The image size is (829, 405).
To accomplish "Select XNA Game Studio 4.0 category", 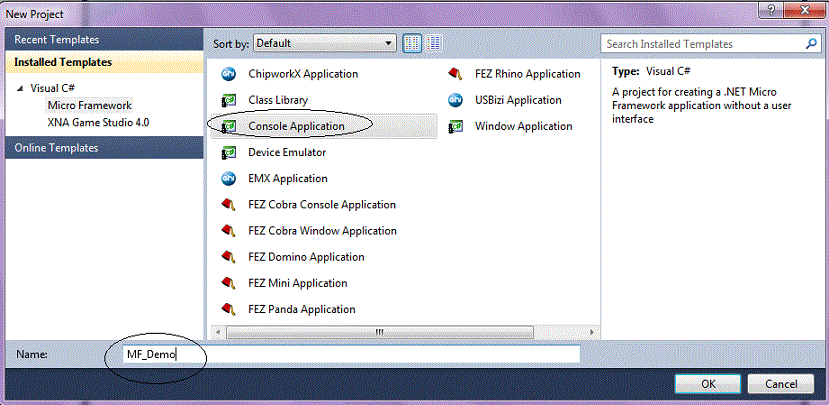I will click(x=98, y=123).
